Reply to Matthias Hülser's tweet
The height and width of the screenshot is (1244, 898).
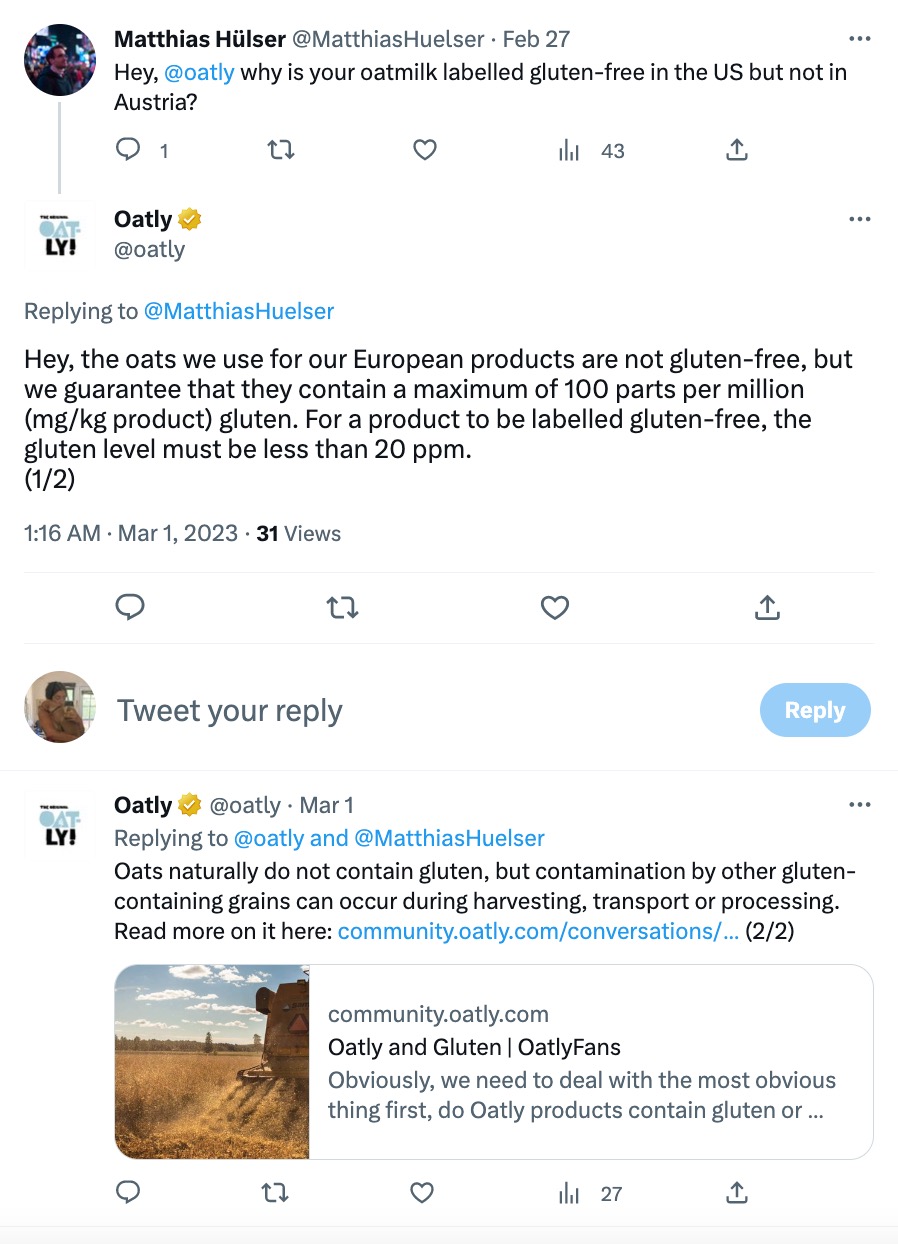[129, 150]
